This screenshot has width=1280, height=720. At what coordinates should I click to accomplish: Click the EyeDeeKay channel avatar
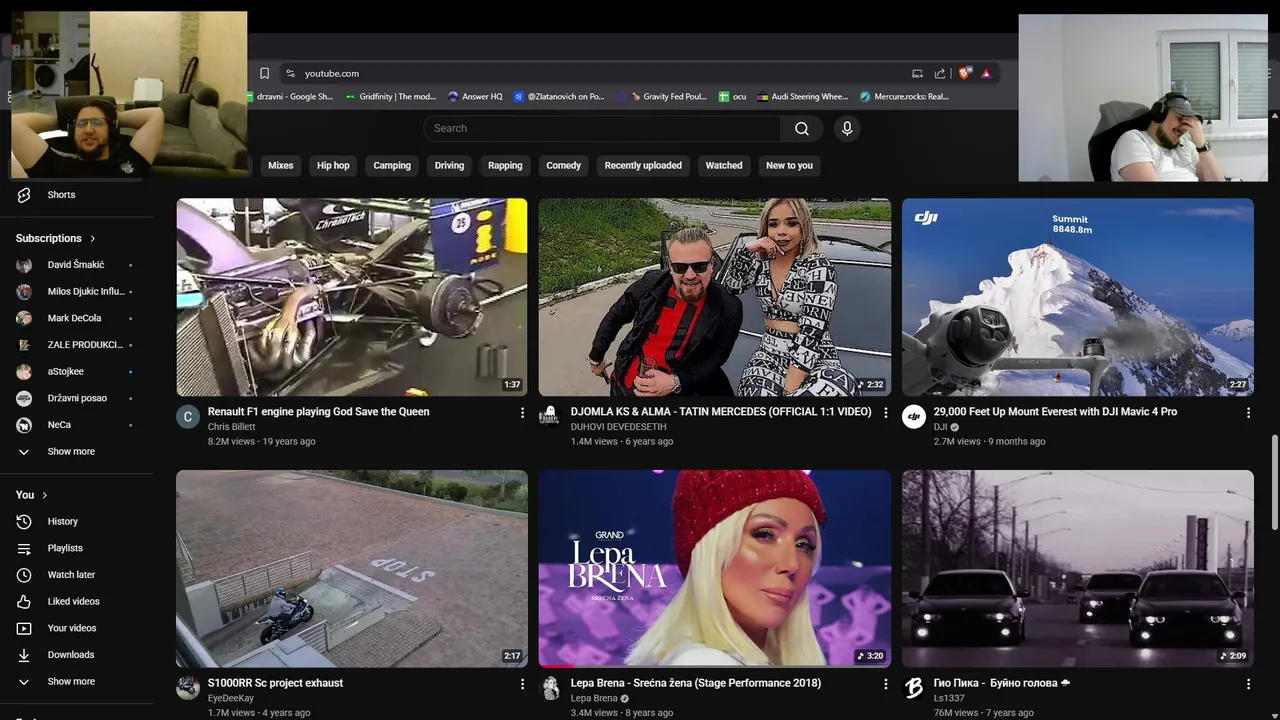(x=188, y=688)
